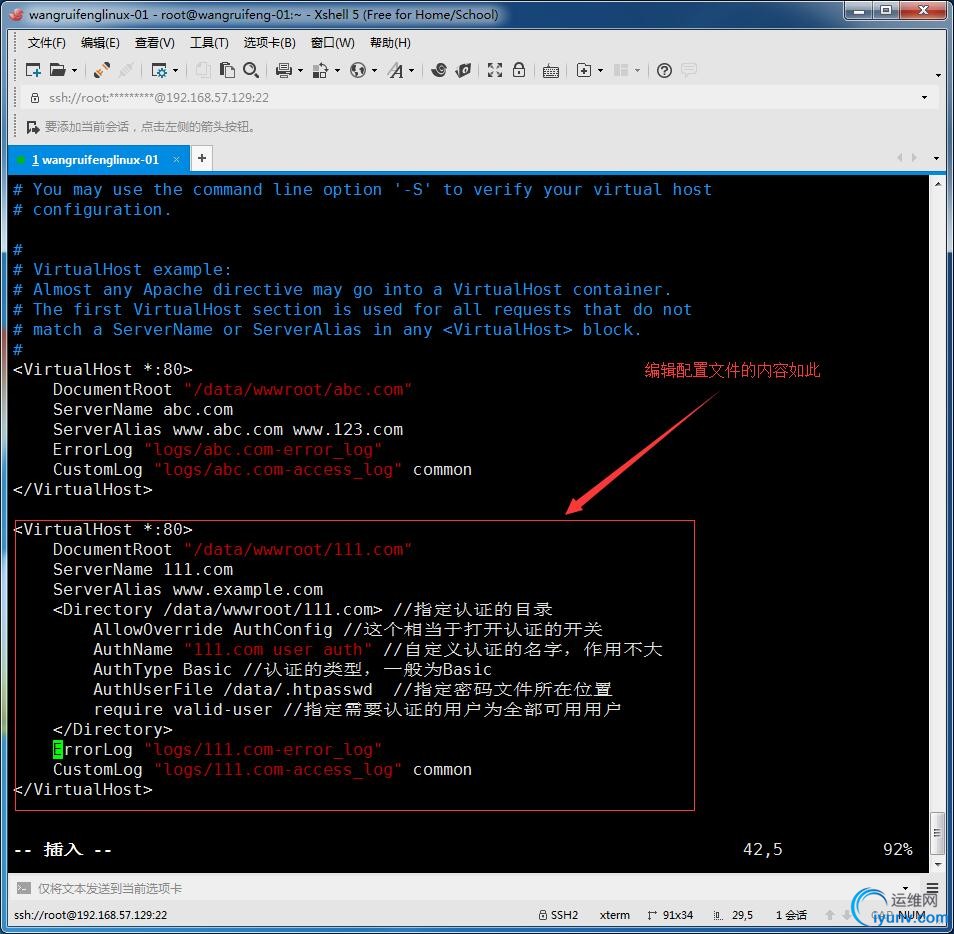Click the Find magnifier icon in toolbar
This screenshot has width=954, height=934.
251,70
